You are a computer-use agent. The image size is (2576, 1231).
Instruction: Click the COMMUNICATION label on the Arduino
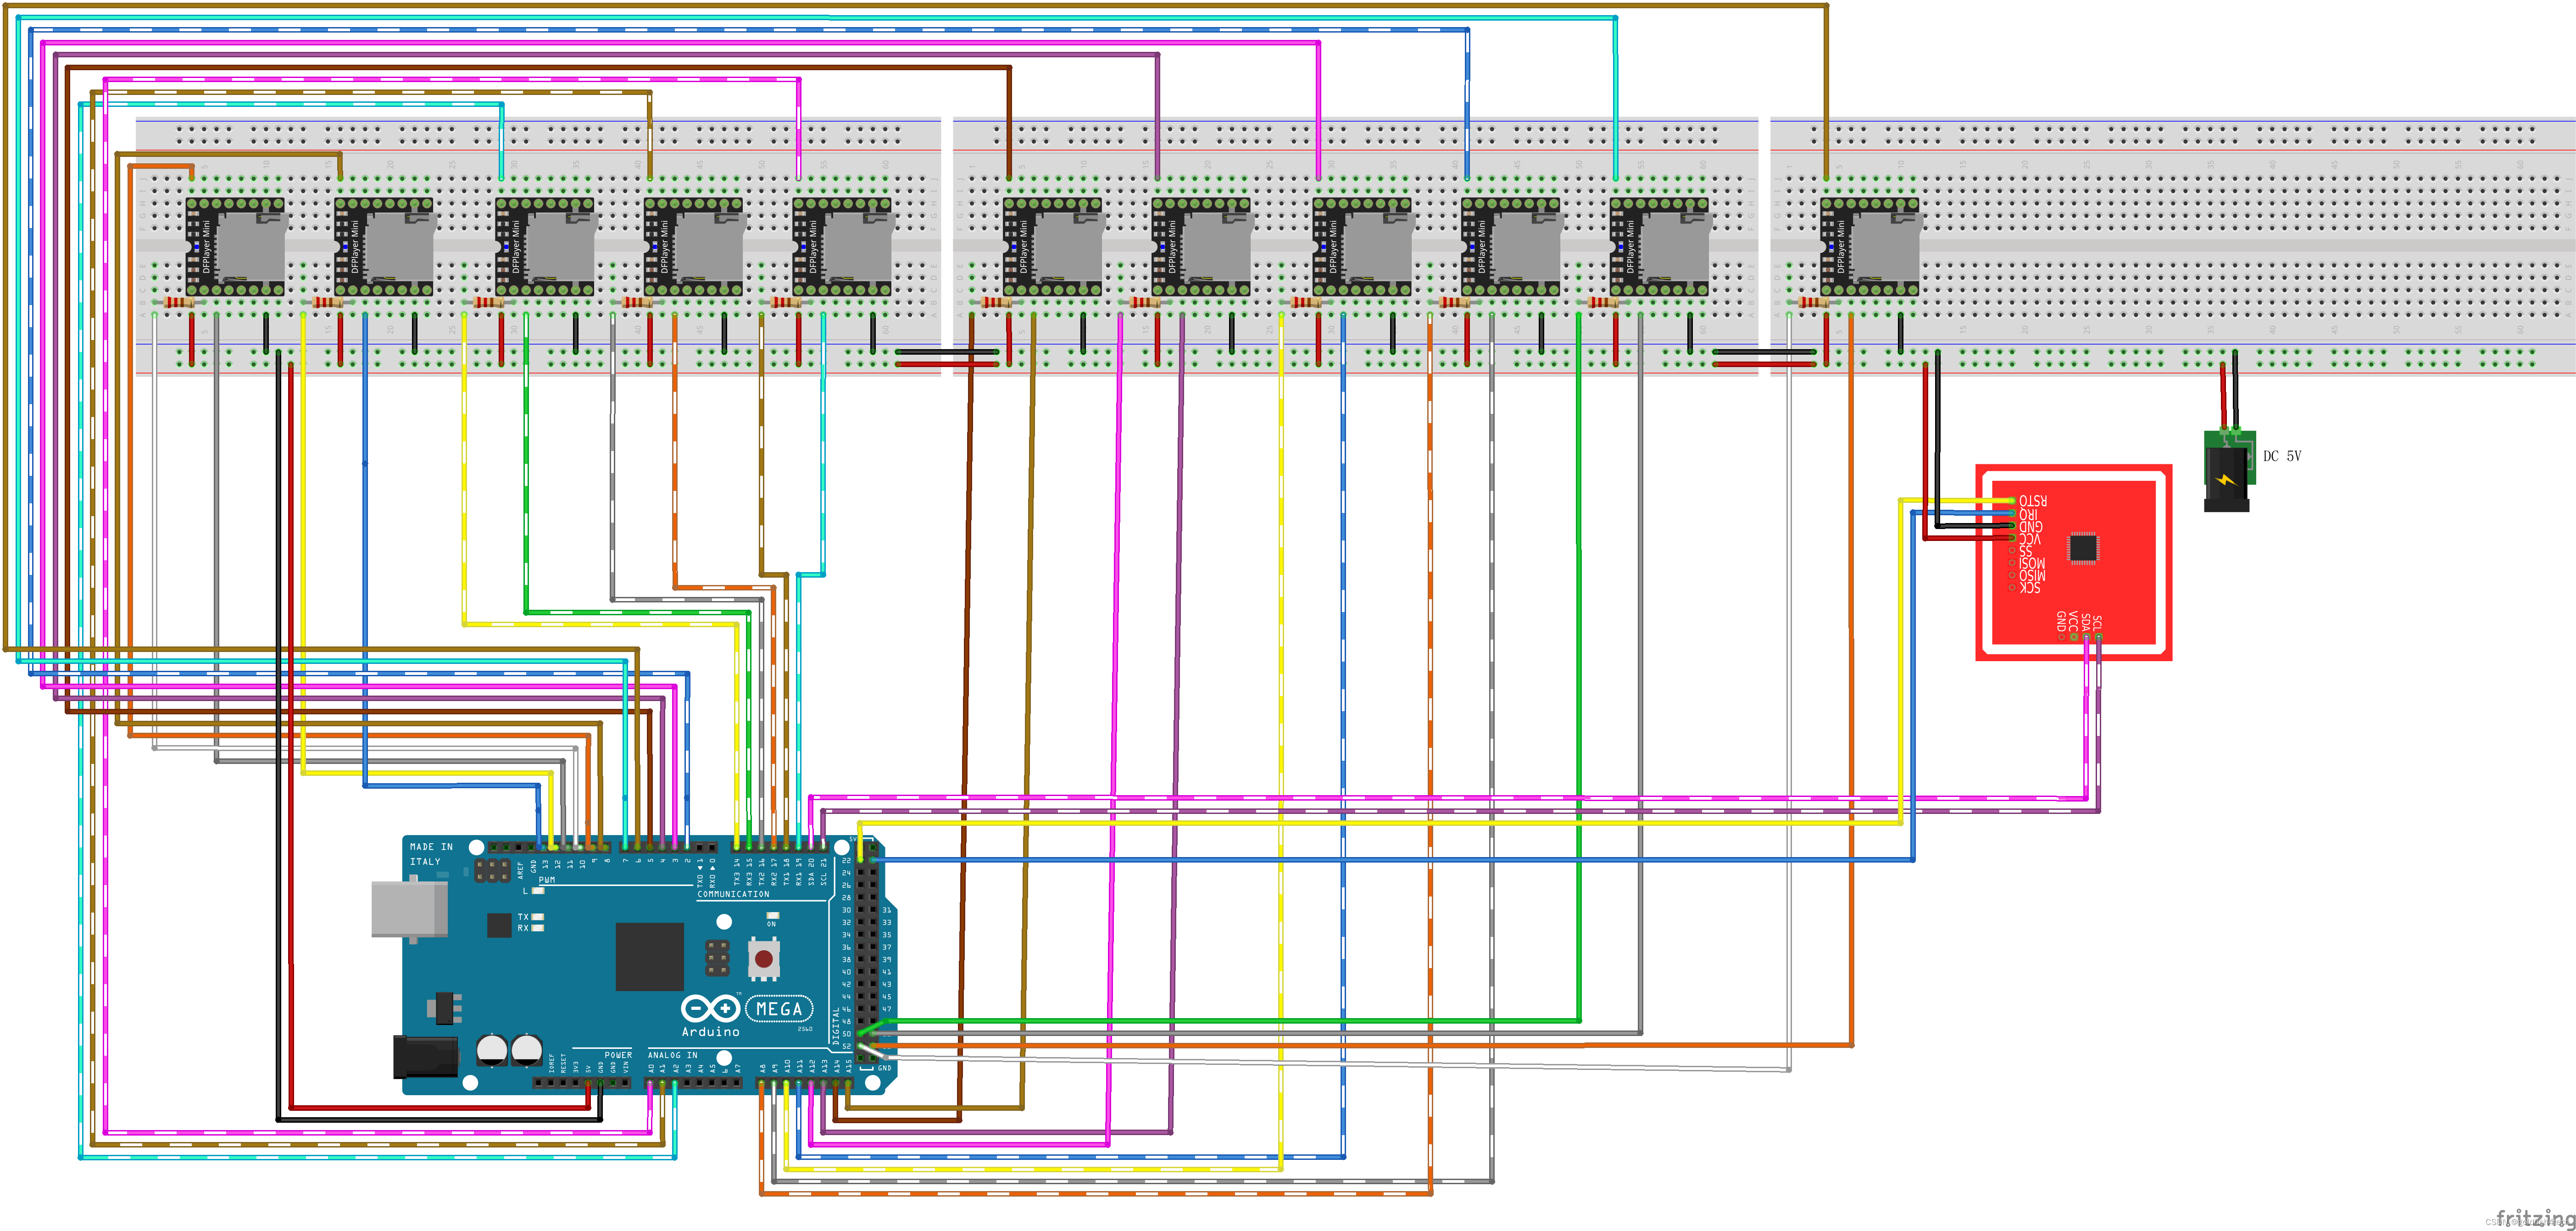tap(734, 894)
